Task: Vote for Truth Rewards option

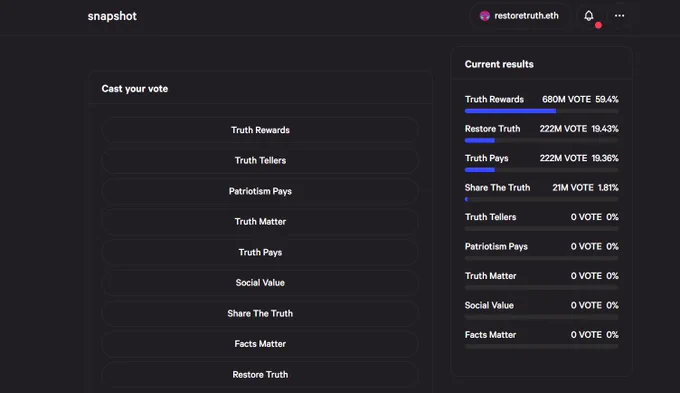Action: 260,130
